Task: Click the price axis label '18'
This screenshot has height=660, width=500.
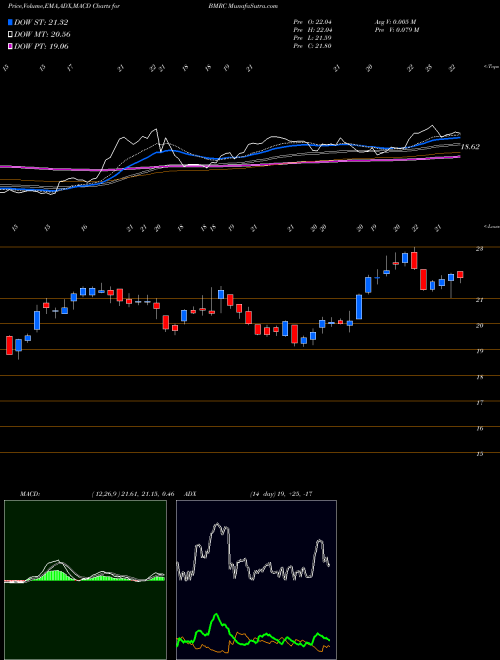Action: [479, 377]
